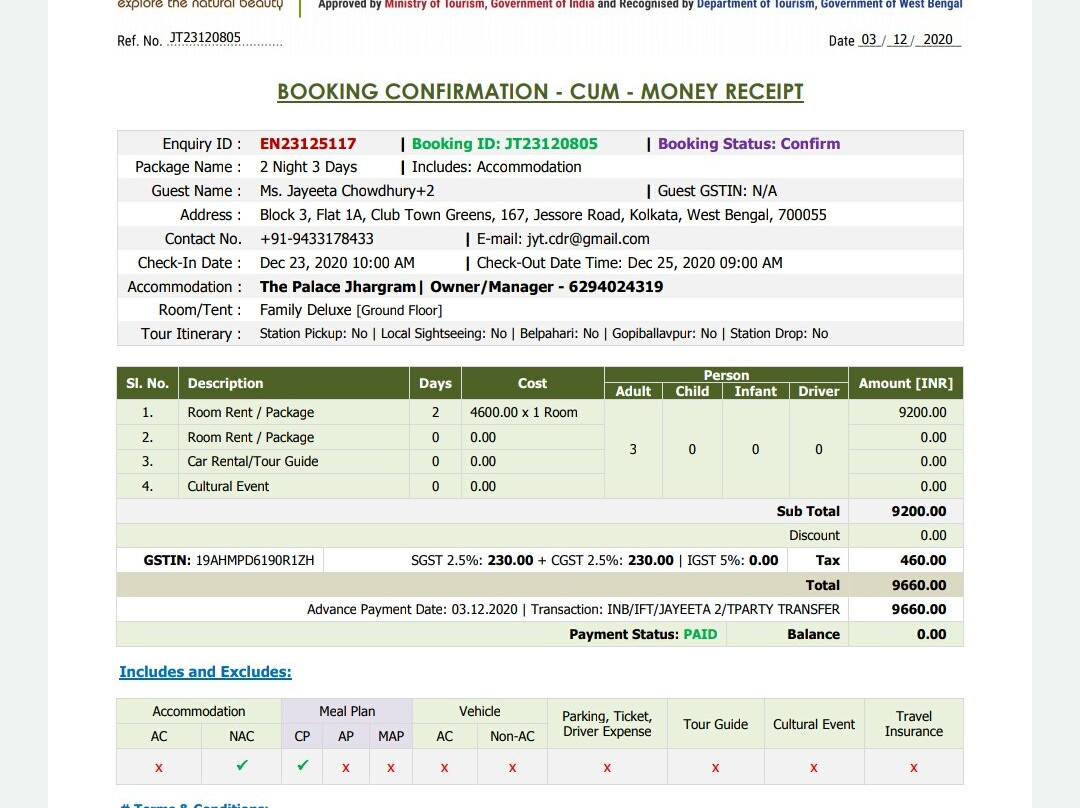Click the SGST 2.5%: 230.00 text
Image resolution: width=1080 pixels, height=808 pixels.
pos(472,560)
